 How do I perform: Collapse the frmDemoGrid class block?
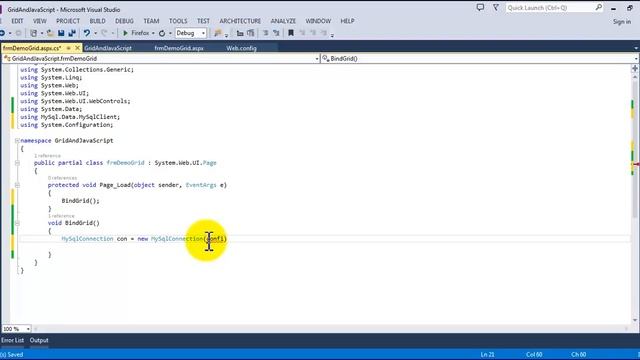point(17,163)
